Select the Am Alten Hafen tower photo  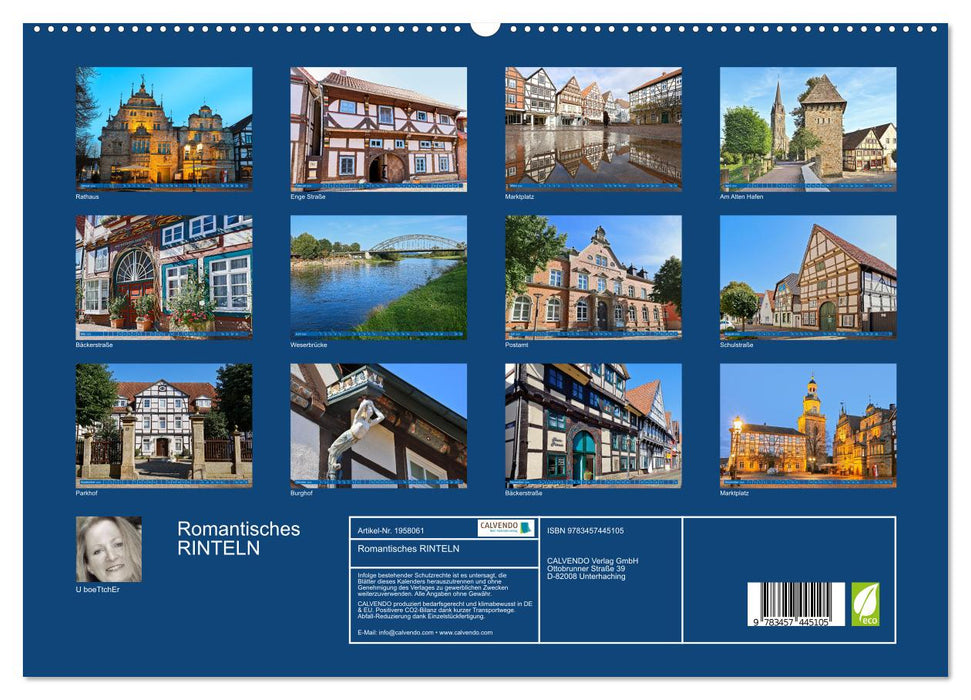[x=810, y=128]
